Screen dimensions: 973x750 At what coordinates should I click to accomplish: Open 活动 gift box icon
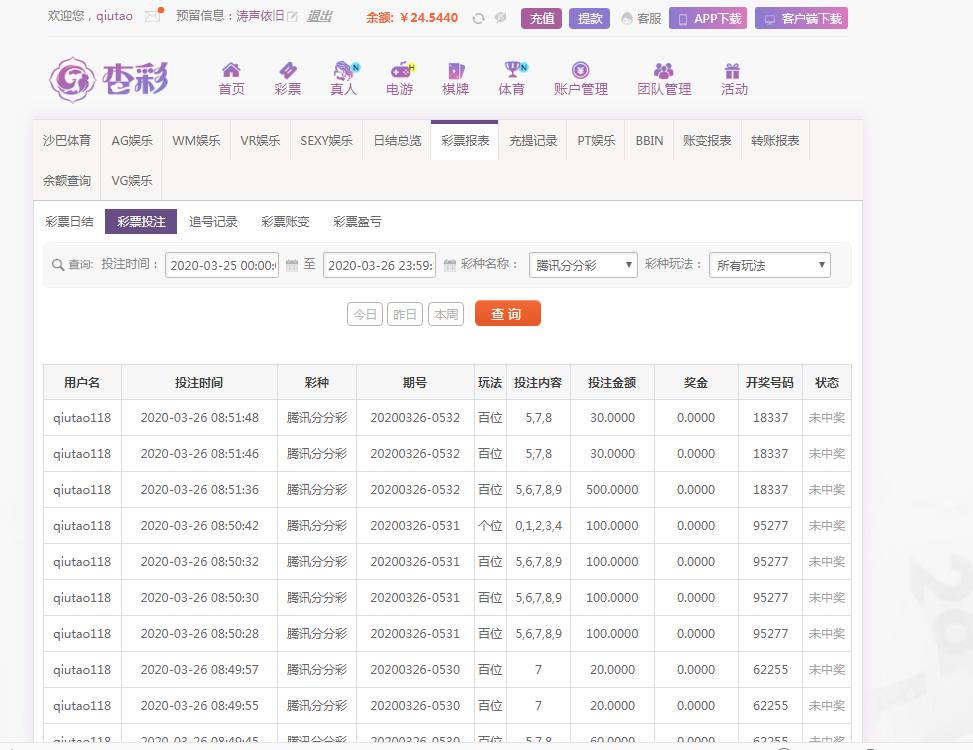733,71
